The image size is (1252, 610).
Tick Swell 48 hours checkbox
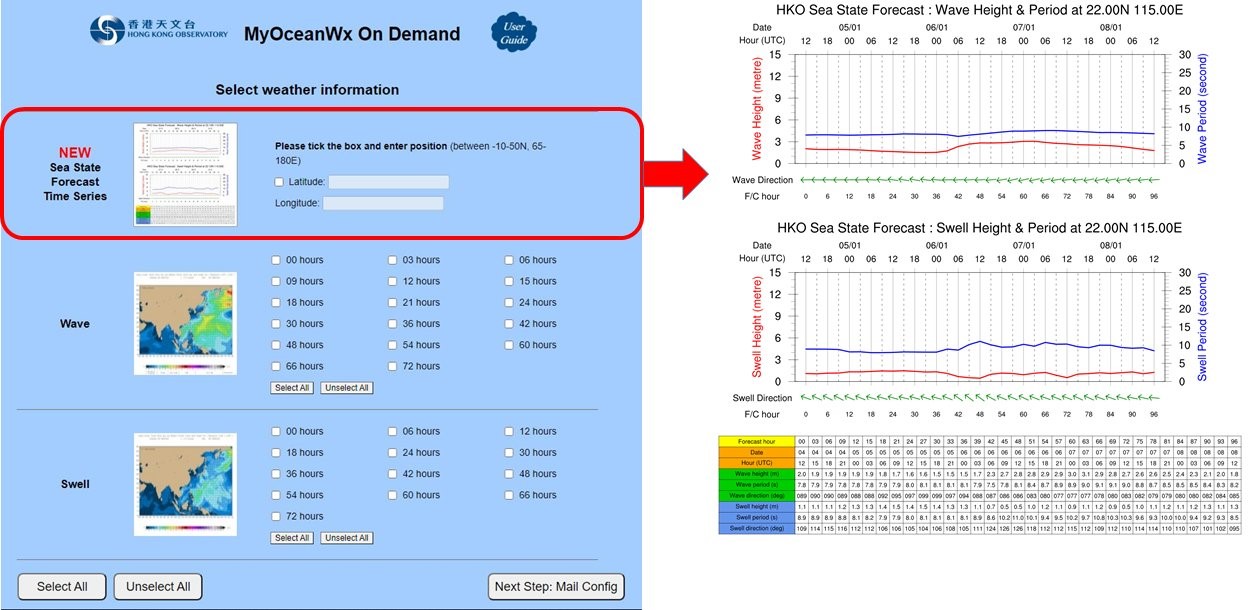click(x=510, y=474)
